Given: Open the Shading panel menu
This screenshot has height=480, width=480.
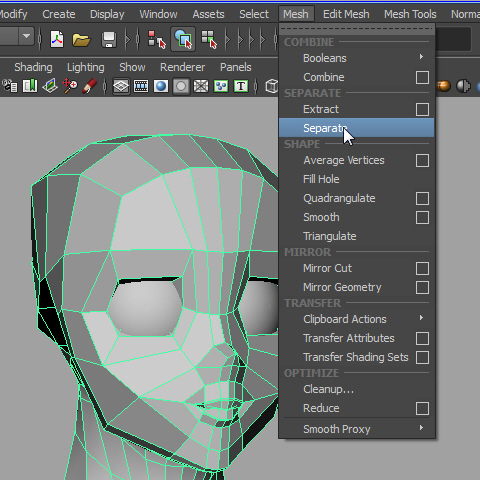Looking at the screenshot, I should (33, 67).
